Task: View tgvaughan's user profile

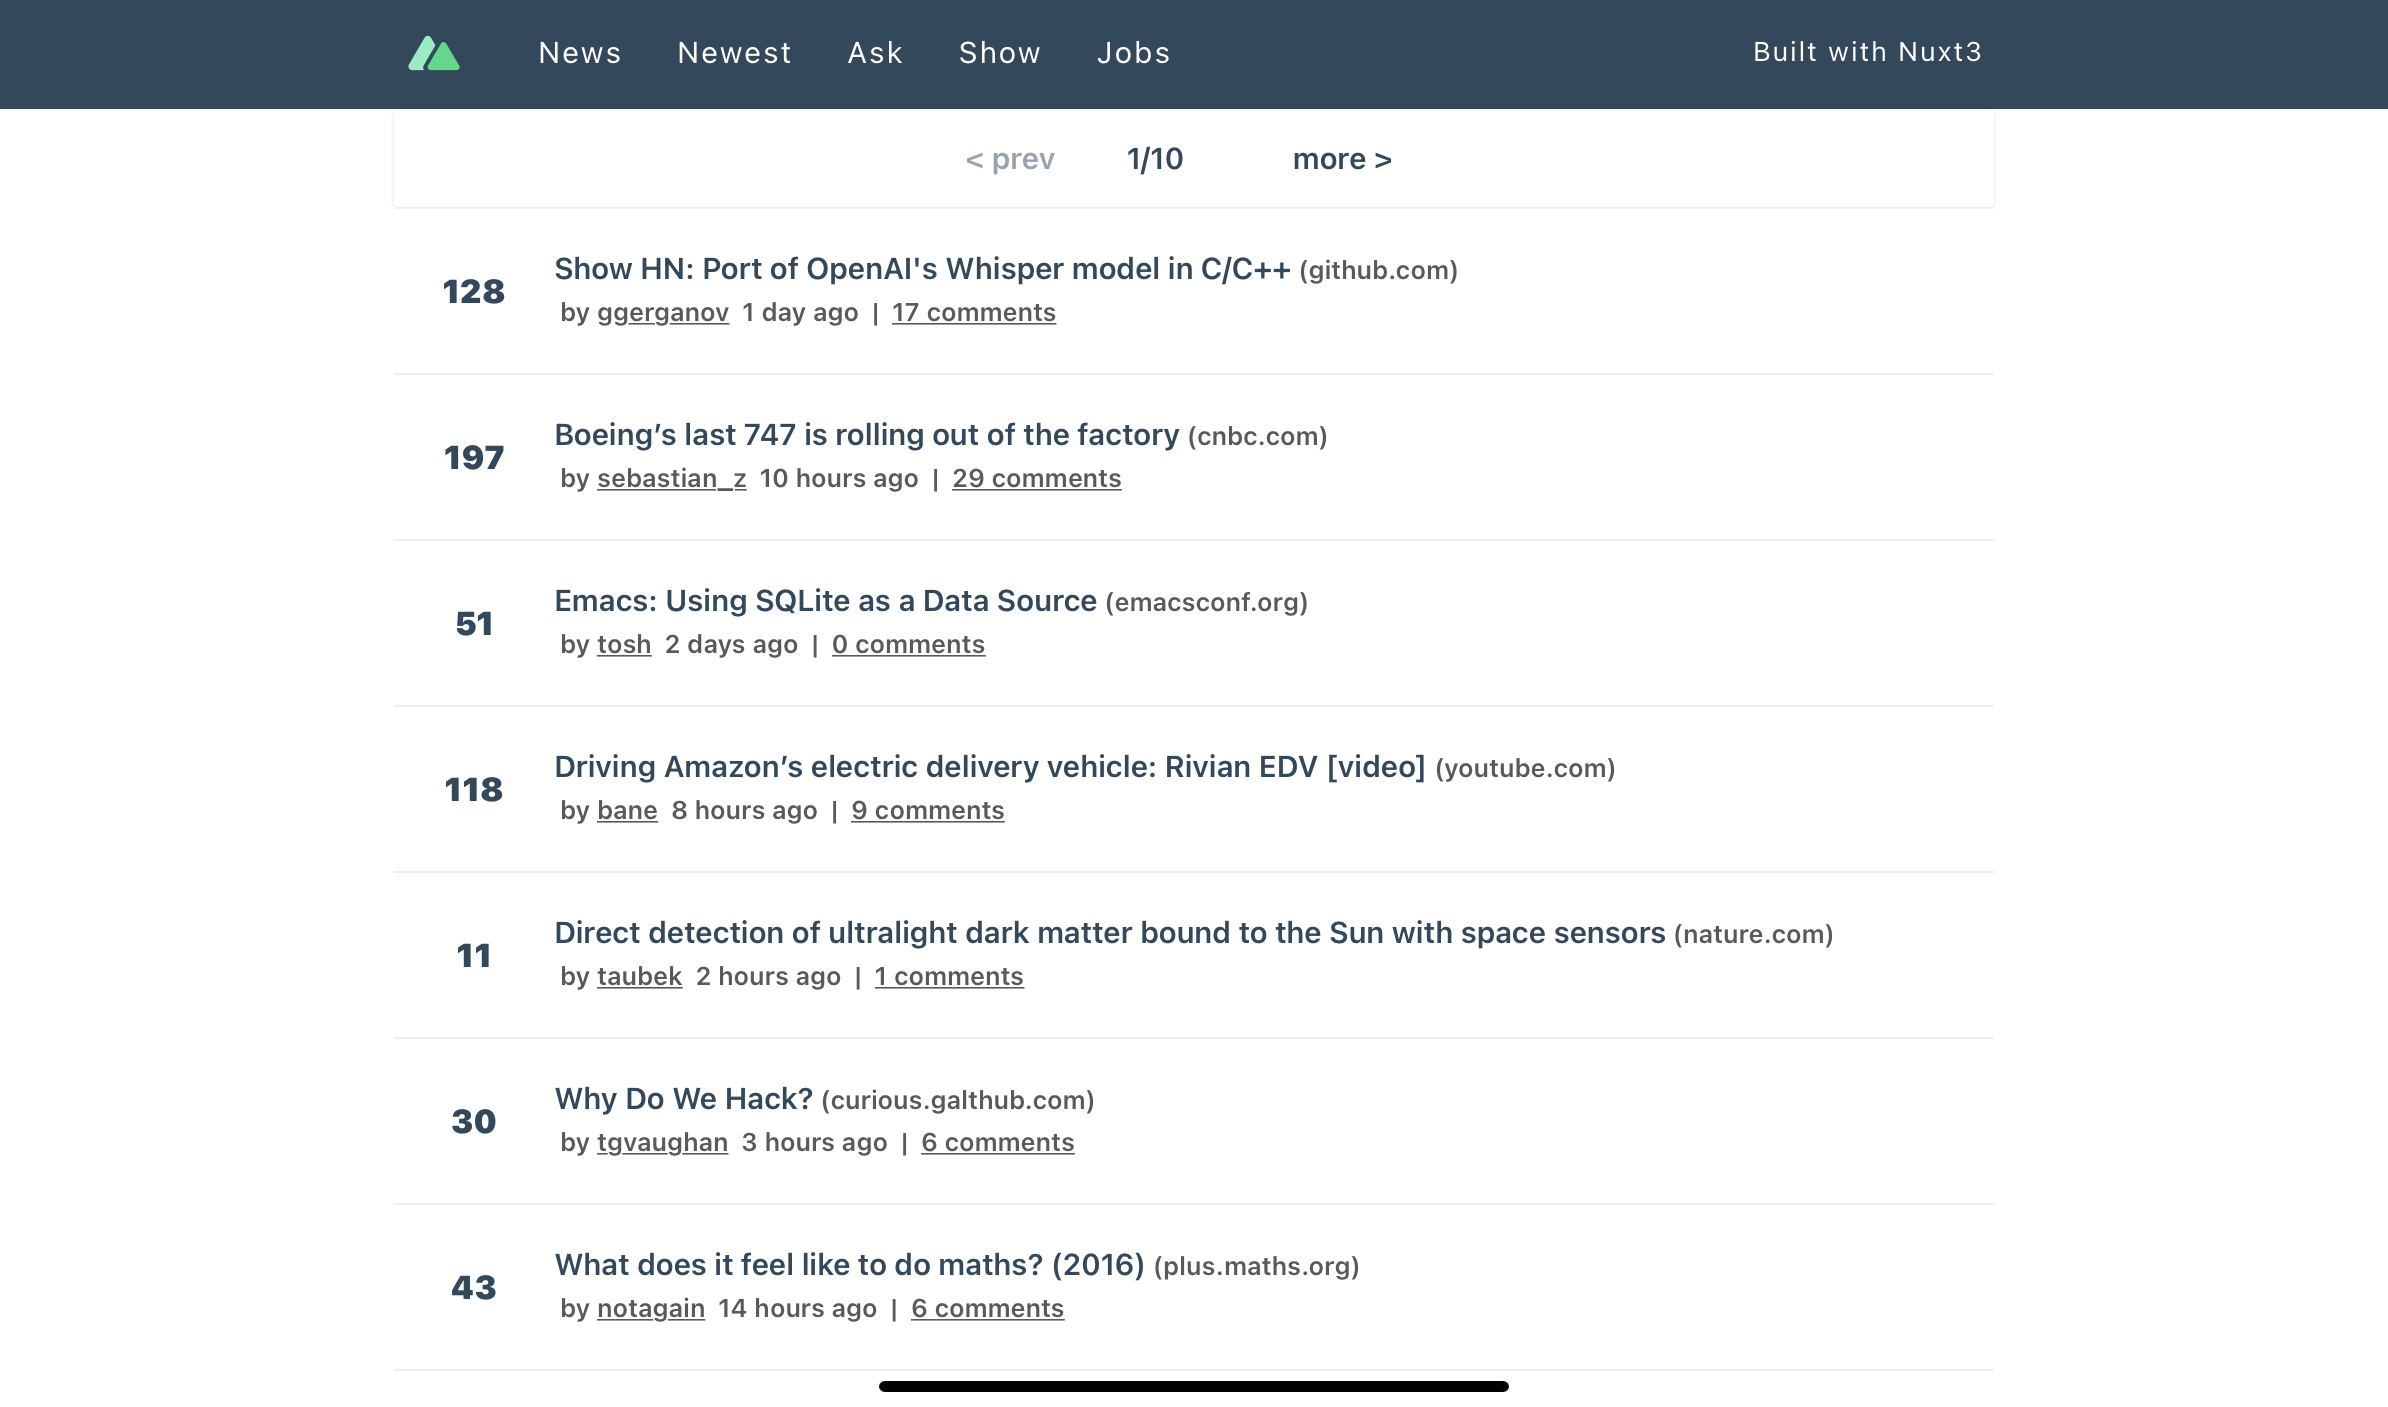Action: tap(662, 1143)
